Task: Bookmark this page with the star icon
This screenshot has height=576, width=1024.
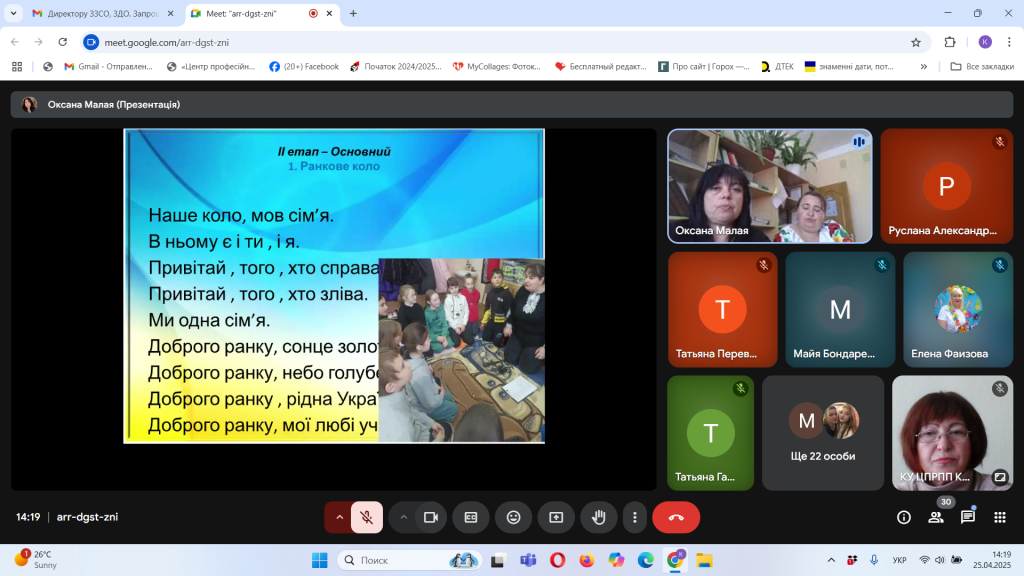Action: click(916, 42)
